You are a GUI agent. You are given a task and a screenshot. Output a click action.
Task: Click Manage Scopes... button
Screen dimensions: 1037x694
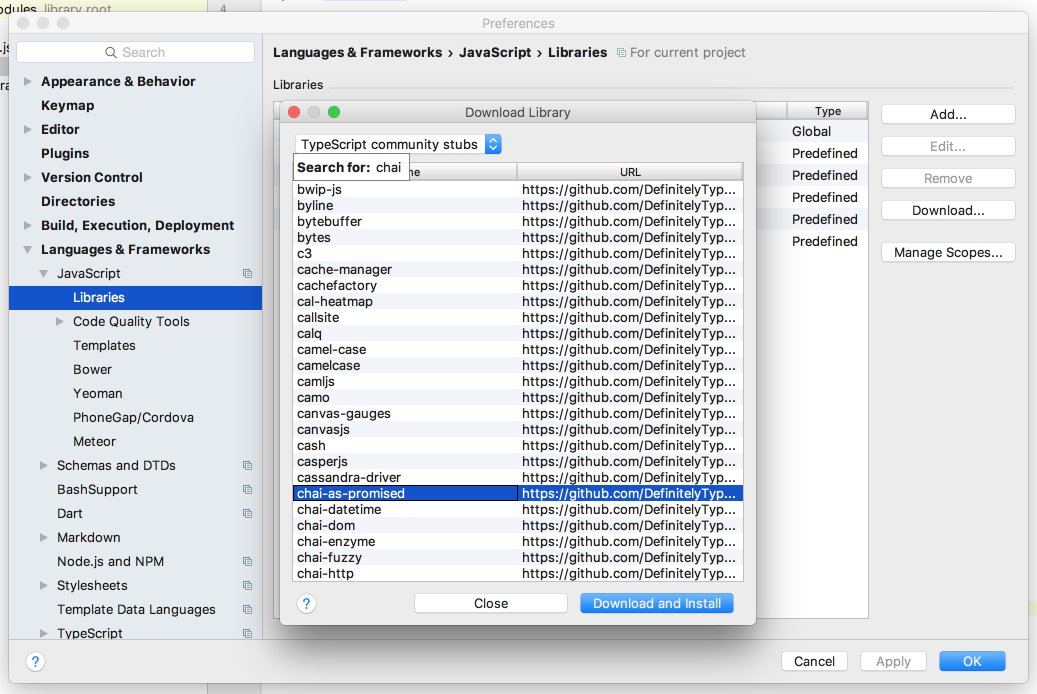(948, 253)
